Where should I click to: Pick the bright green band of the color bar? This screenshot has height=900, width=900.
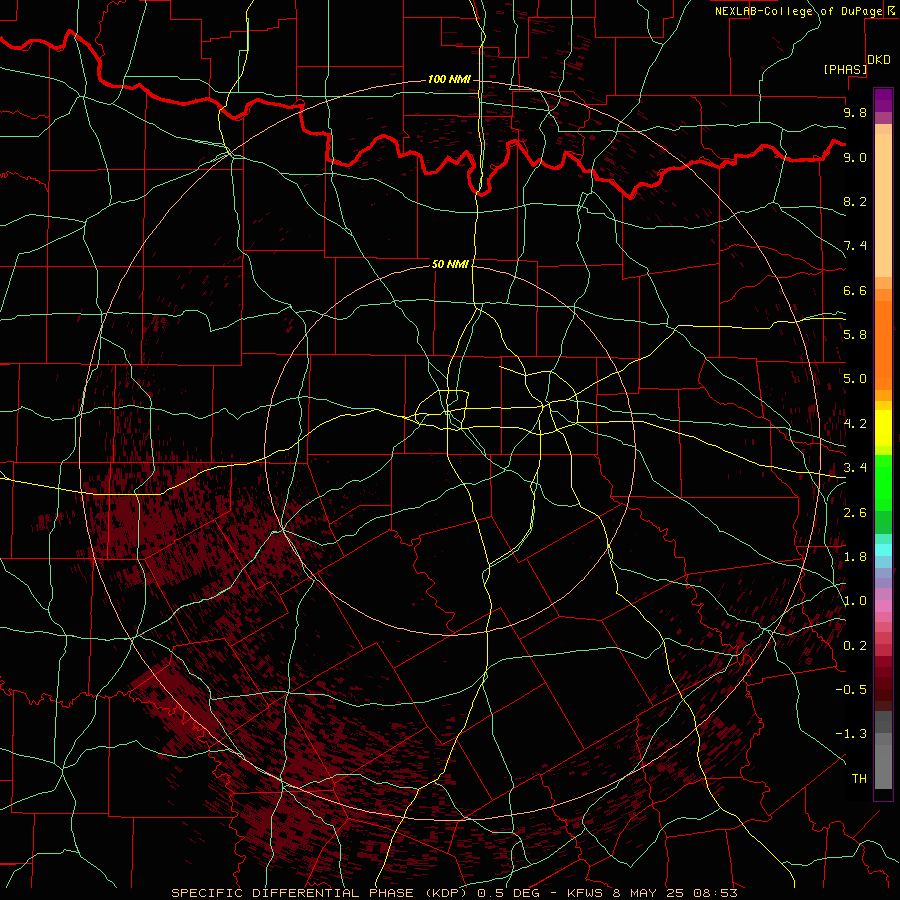point(883,483)
